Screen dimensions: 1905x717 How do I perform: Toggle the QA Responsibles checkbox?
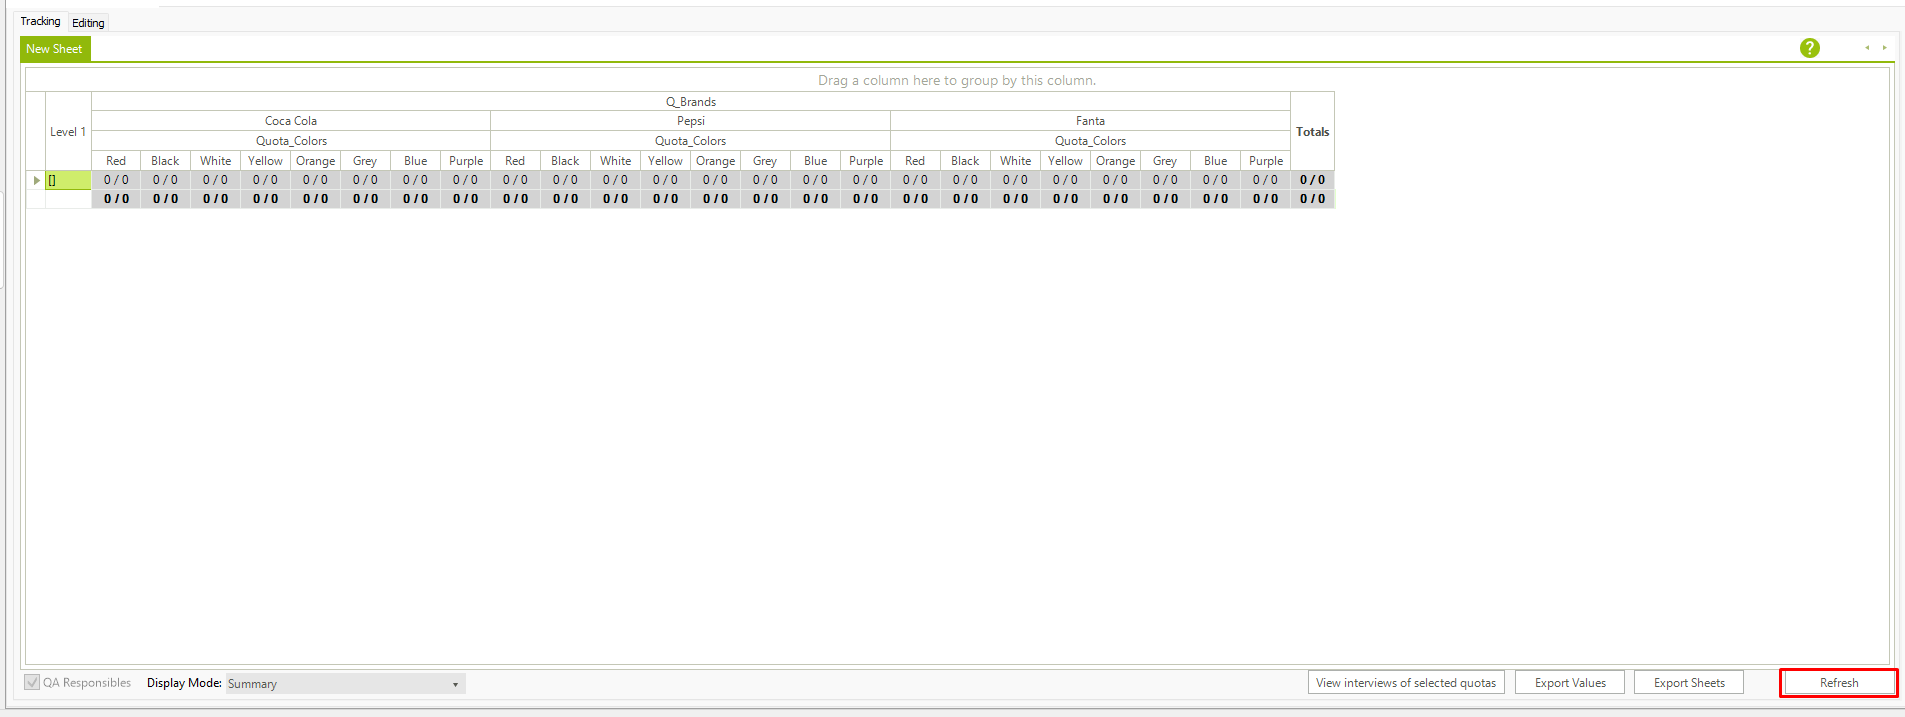pyautogui.click(x=32, y=682)
